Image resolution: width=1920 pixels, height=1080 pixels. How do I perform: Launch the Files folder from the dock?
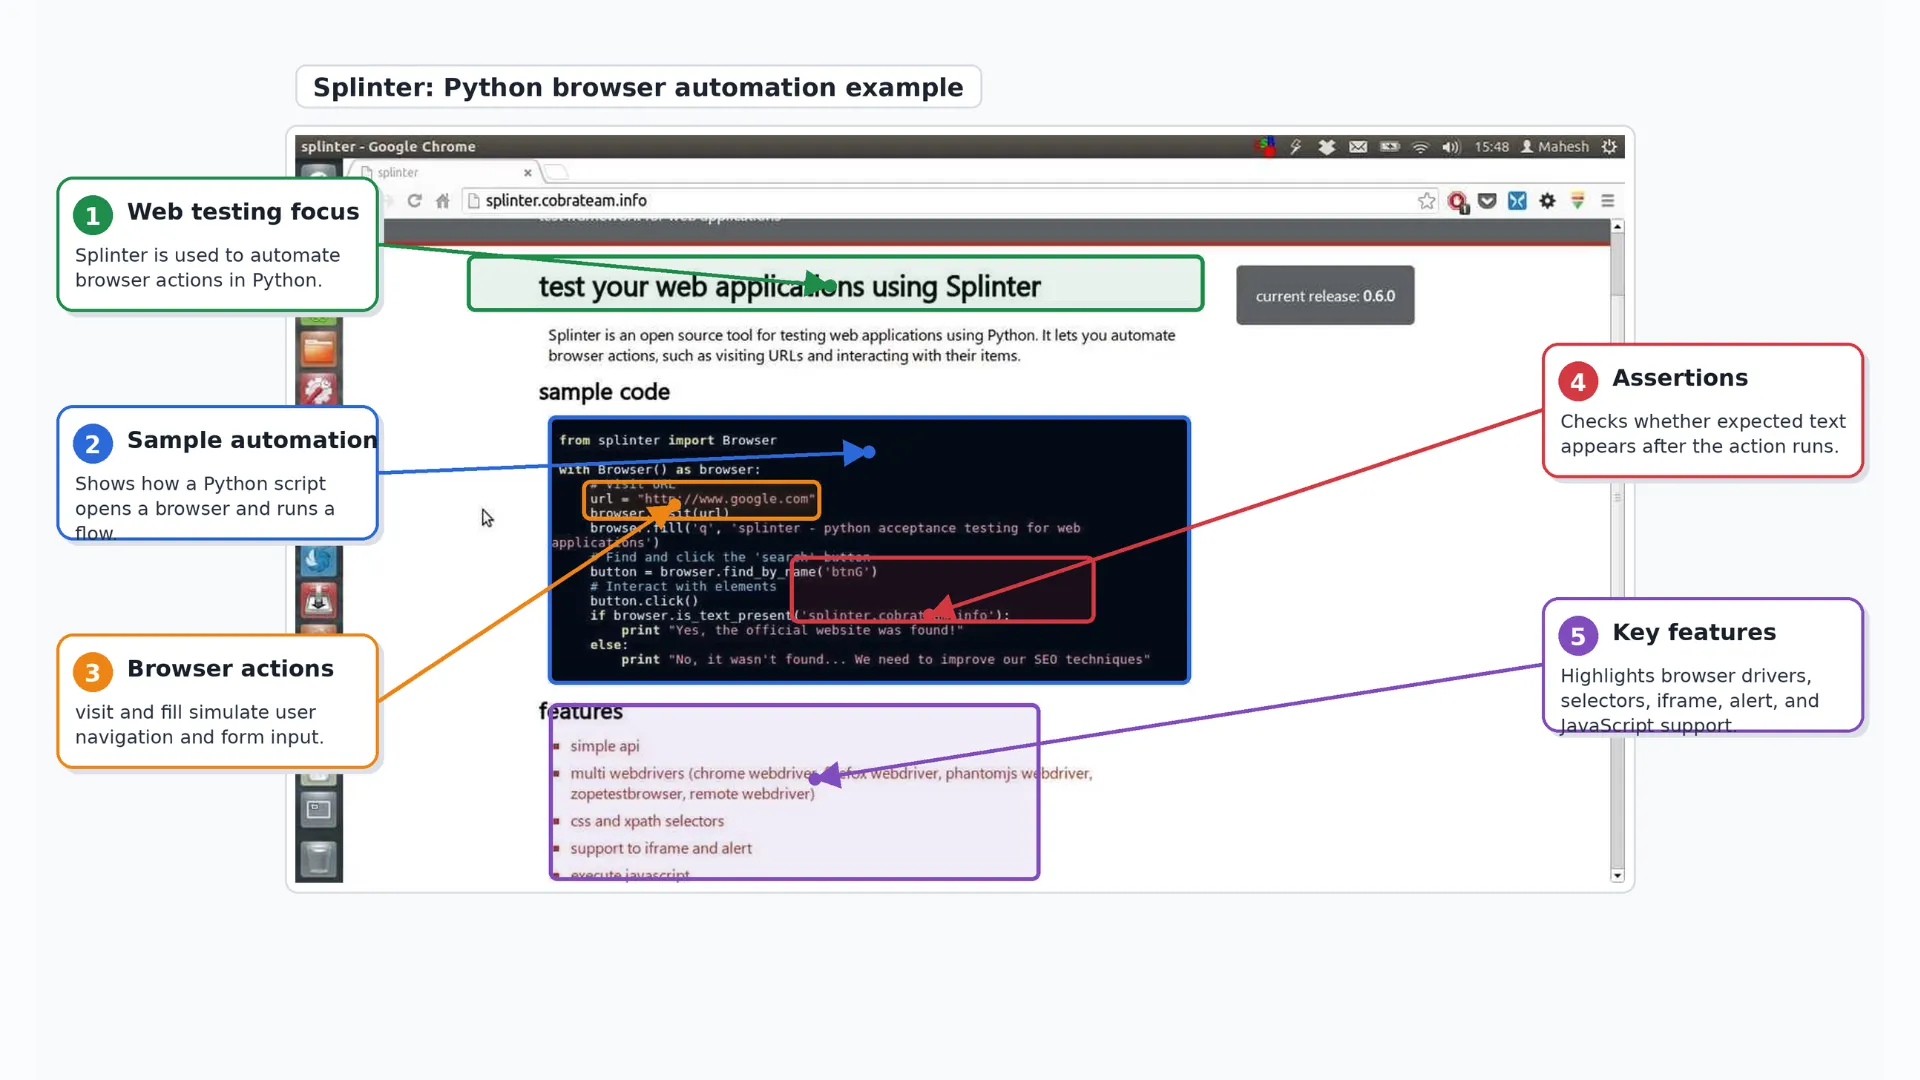click(319, 350)
